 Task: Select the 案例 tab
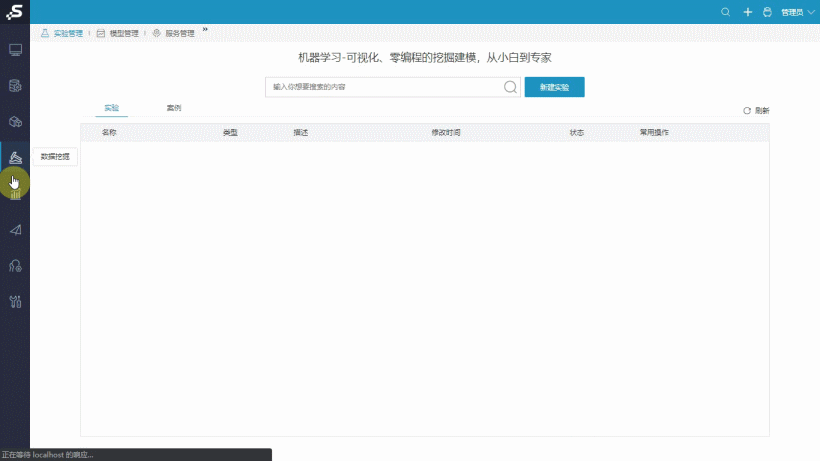(173, 107)
